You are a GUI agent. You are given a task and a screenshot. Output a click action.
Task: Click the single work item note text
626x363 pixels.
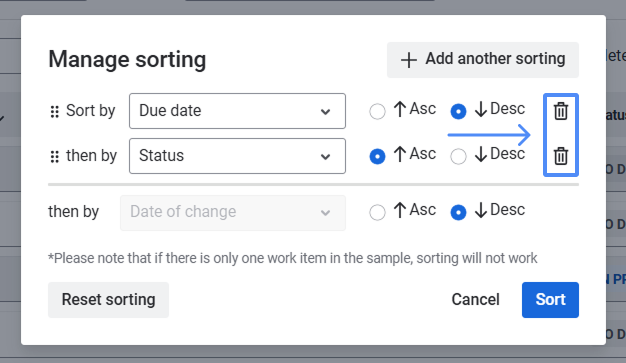[x=293, y=258]
